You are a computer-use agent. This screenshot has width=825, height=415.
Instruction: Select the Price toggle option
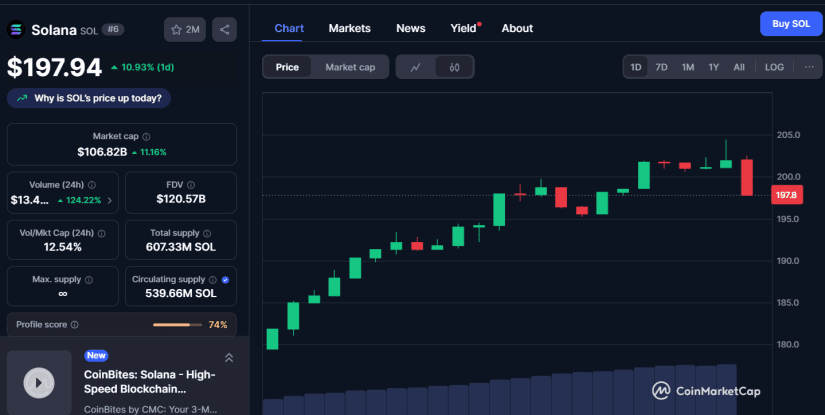tap(287, 67)
